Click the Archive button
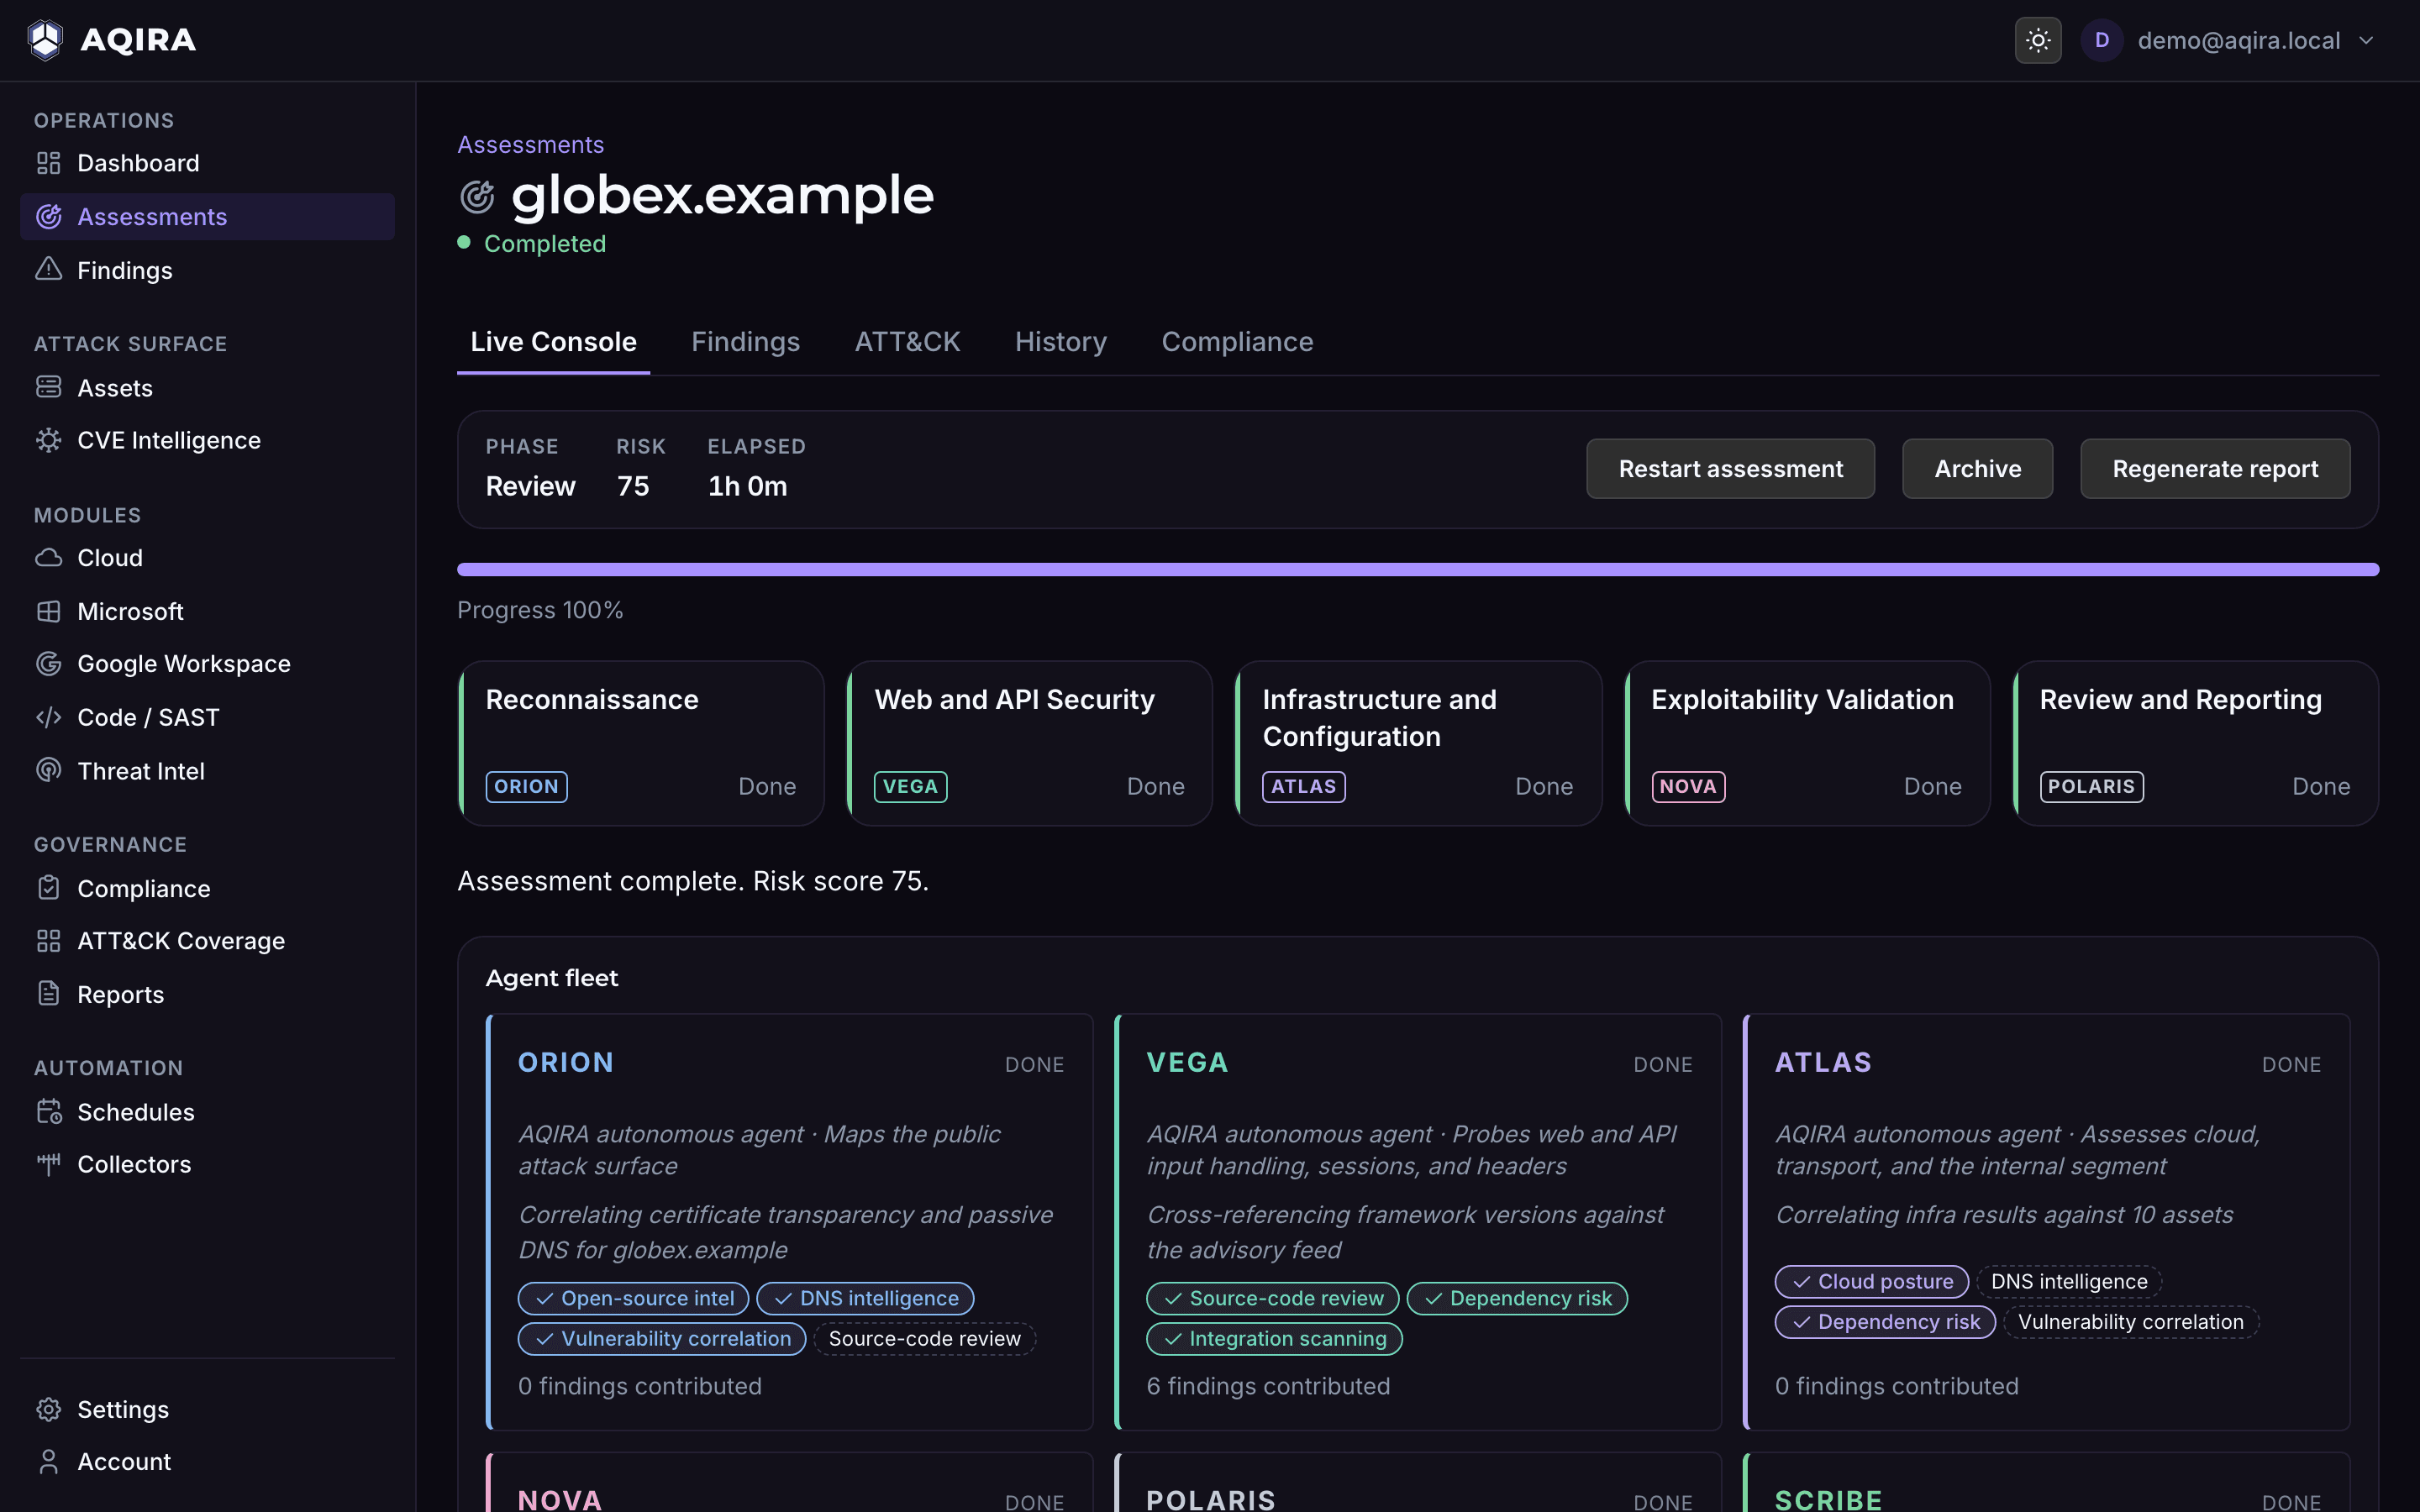 [1977, 469]
